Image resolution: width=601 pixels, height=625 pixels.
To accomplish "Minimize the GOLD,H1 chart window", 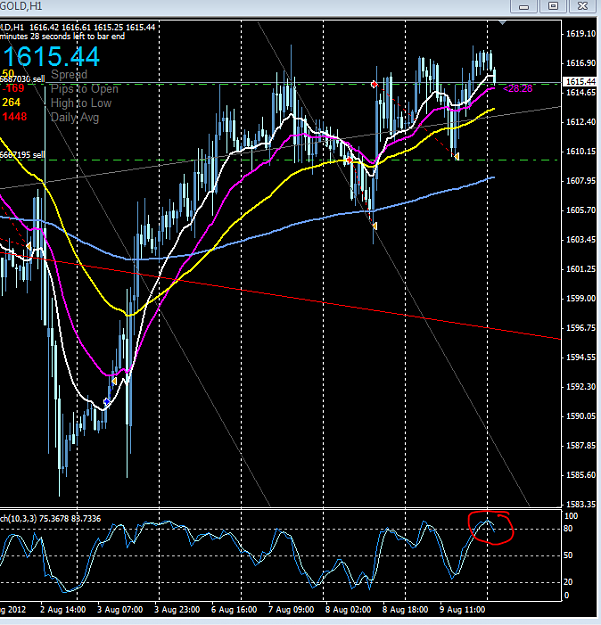I will pyautogui.click(x=524, y=6).
